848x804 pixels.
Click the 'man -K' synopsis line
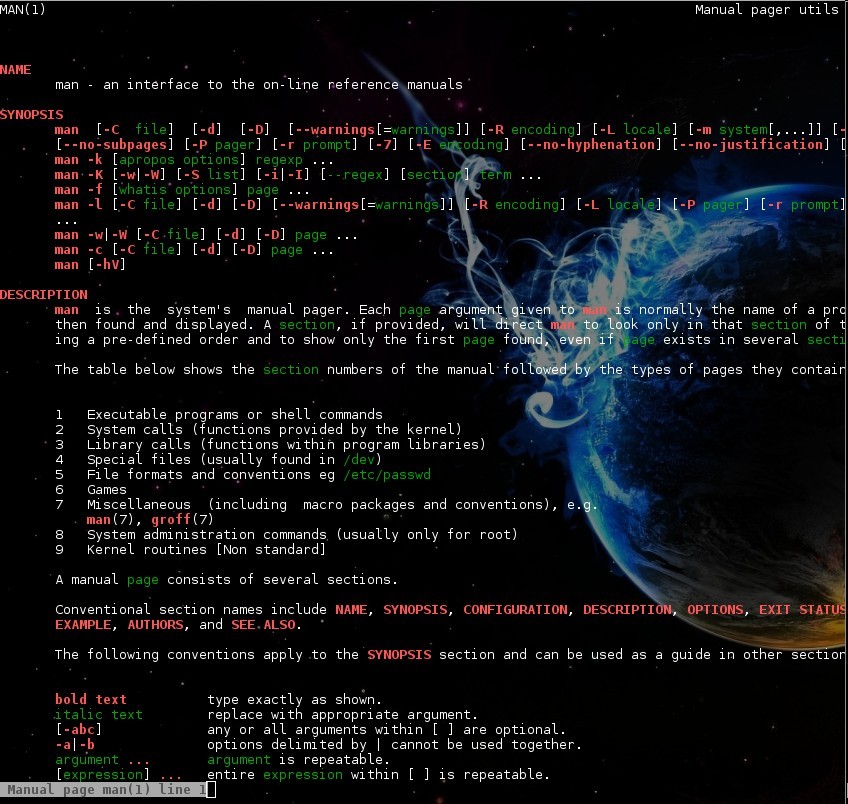coord(298,175)
